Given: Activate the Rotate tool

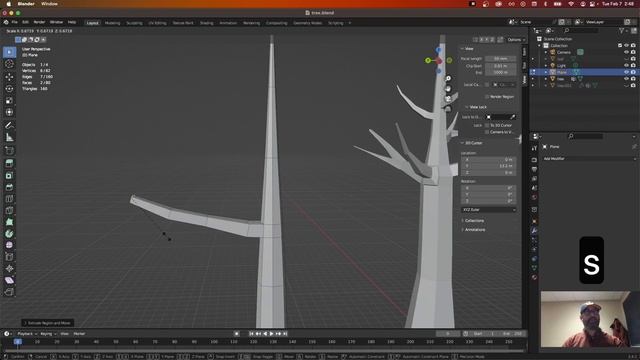Looking at the screenshot, I should (9, 89).
